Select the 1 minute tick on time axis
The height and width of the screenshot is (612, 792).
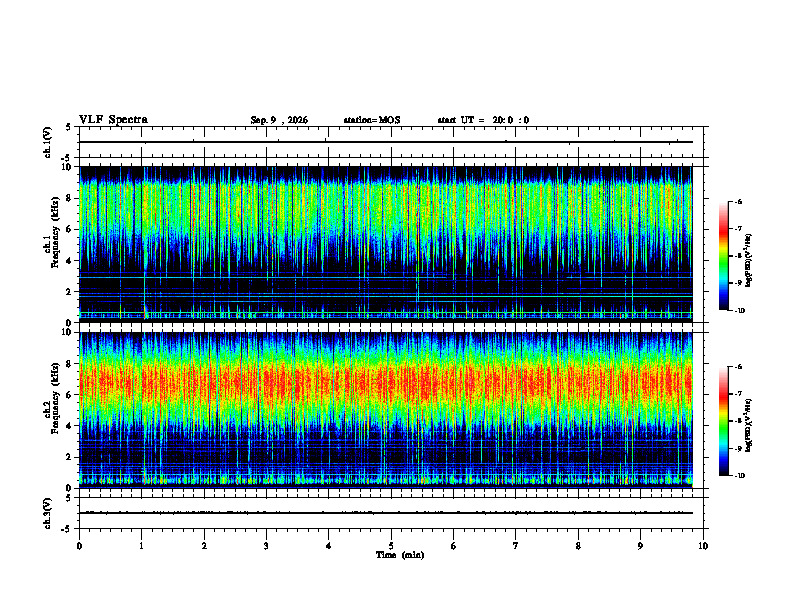[141, 546]
